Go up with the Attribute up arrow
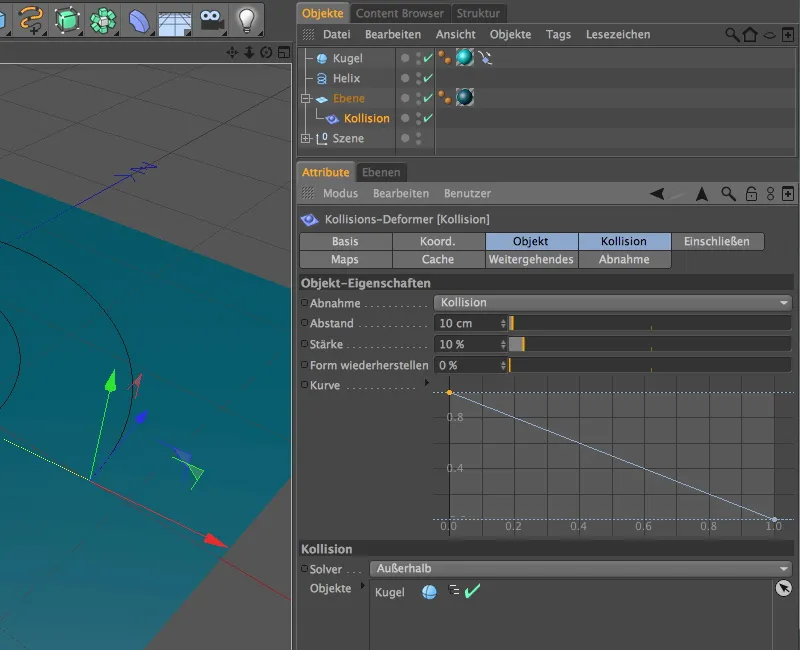This screenshot has width=800, height=650. coord(702,194)
